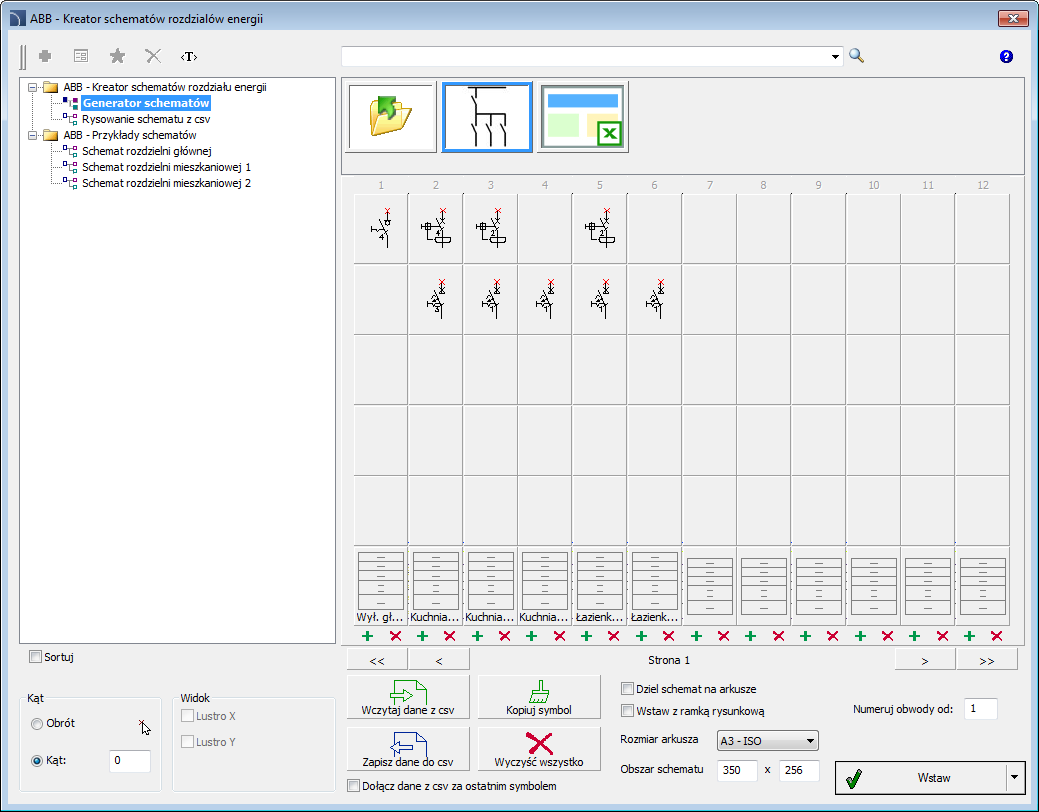
Task: Go to previous page with < button
Action: 439,660
